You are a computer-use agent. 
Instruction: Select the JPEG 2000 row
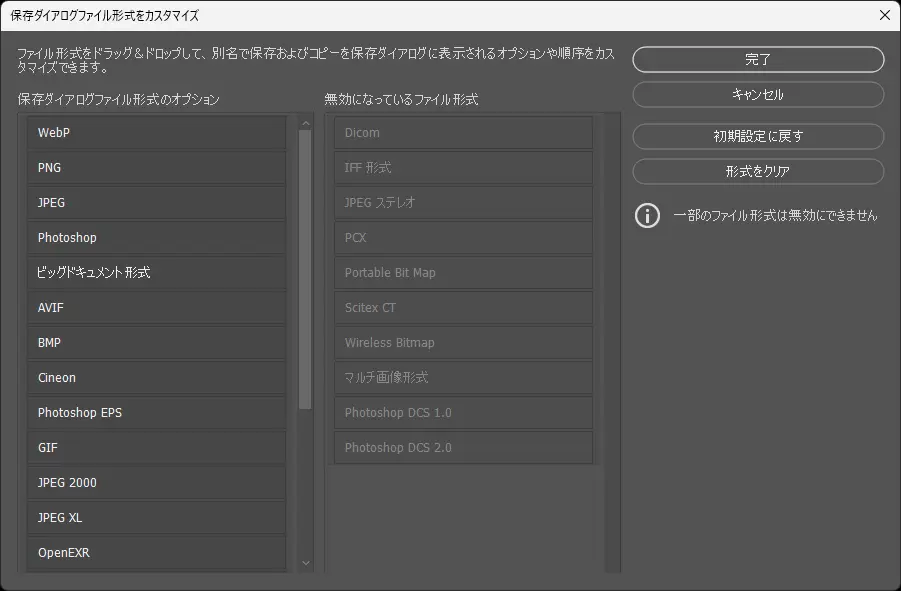(x=156, y=483)
